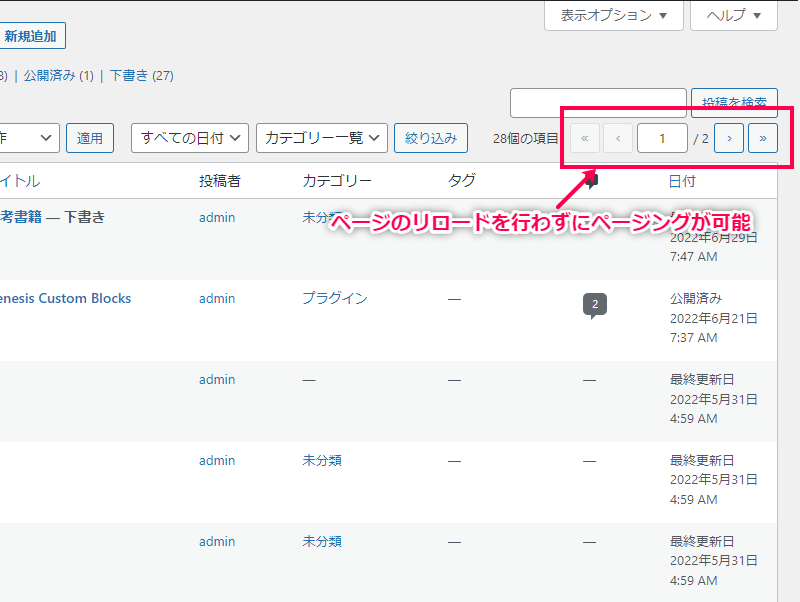The image size is (800, 602).
Task: Open the bulk action dropdown
Action: click(28, 138)
